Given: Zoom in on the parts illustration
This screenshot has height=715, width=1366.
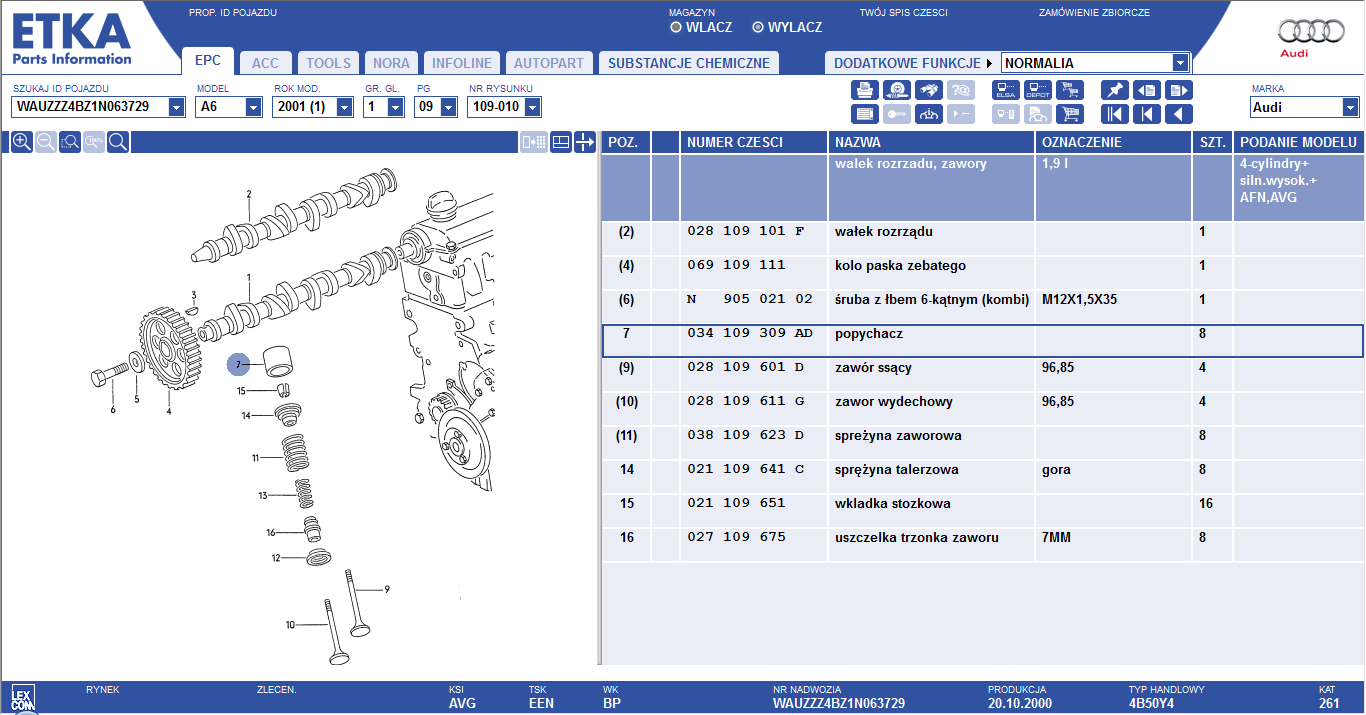Looking at the screenshot, I should [21, 142].
